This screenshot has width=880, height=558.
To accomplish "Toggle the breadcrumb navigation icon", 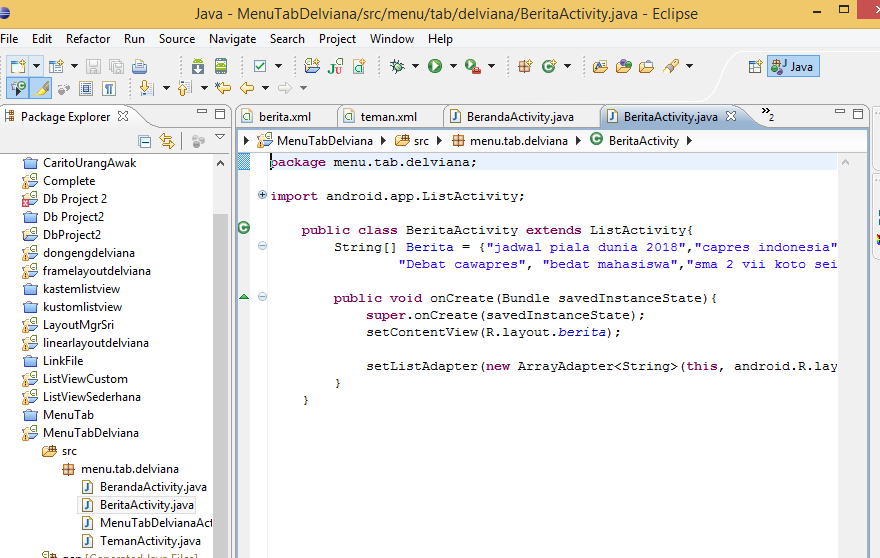I will click(x=18, y=88).
